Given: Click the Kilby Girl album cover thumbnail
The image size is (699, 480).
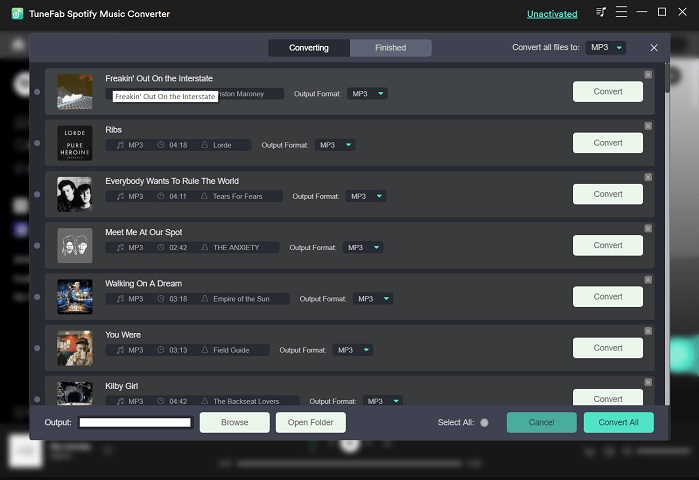Looking at the screenshot, I should click(75, 393).
